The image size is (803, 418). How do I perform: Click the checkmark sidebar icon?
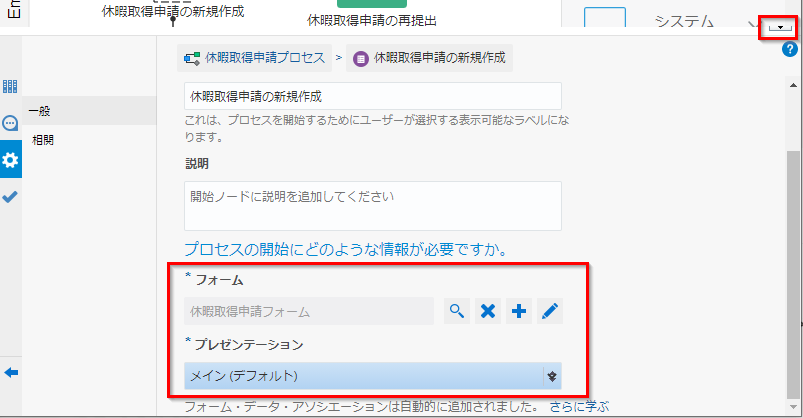pos(11,197)
